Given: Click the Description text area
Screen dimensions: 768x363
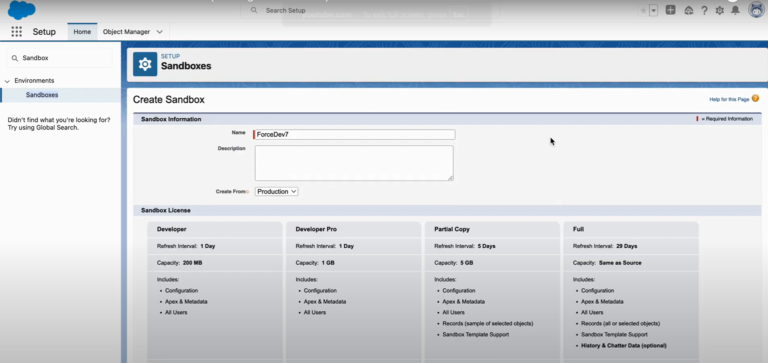Looking at the screenshot, I should [x=354, y=163].
